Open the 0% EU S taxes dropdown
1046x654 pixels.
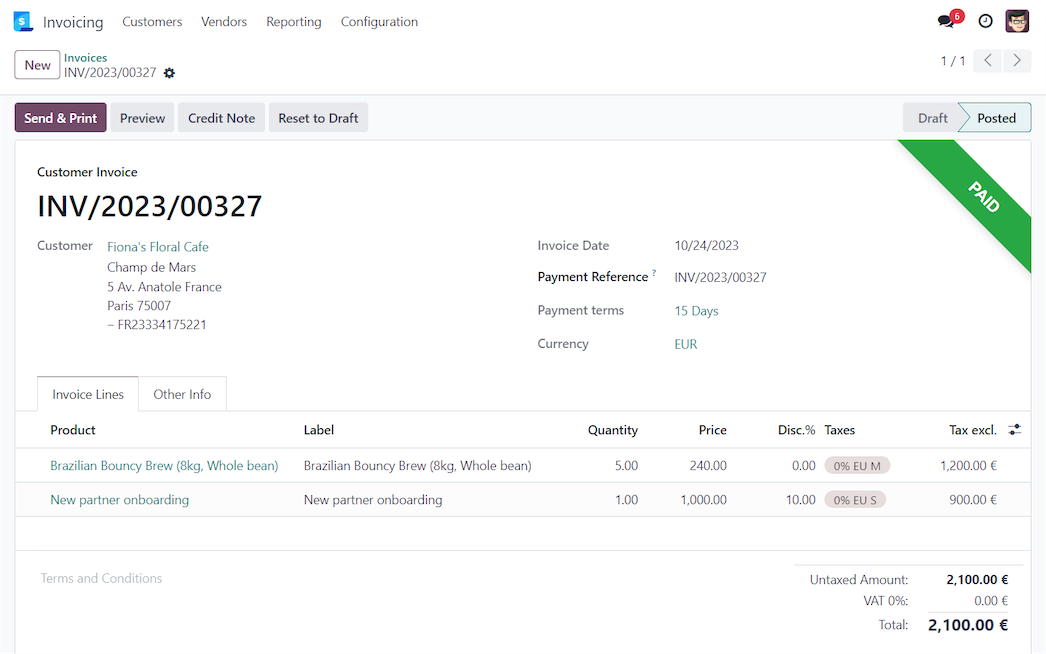(855, 499)
